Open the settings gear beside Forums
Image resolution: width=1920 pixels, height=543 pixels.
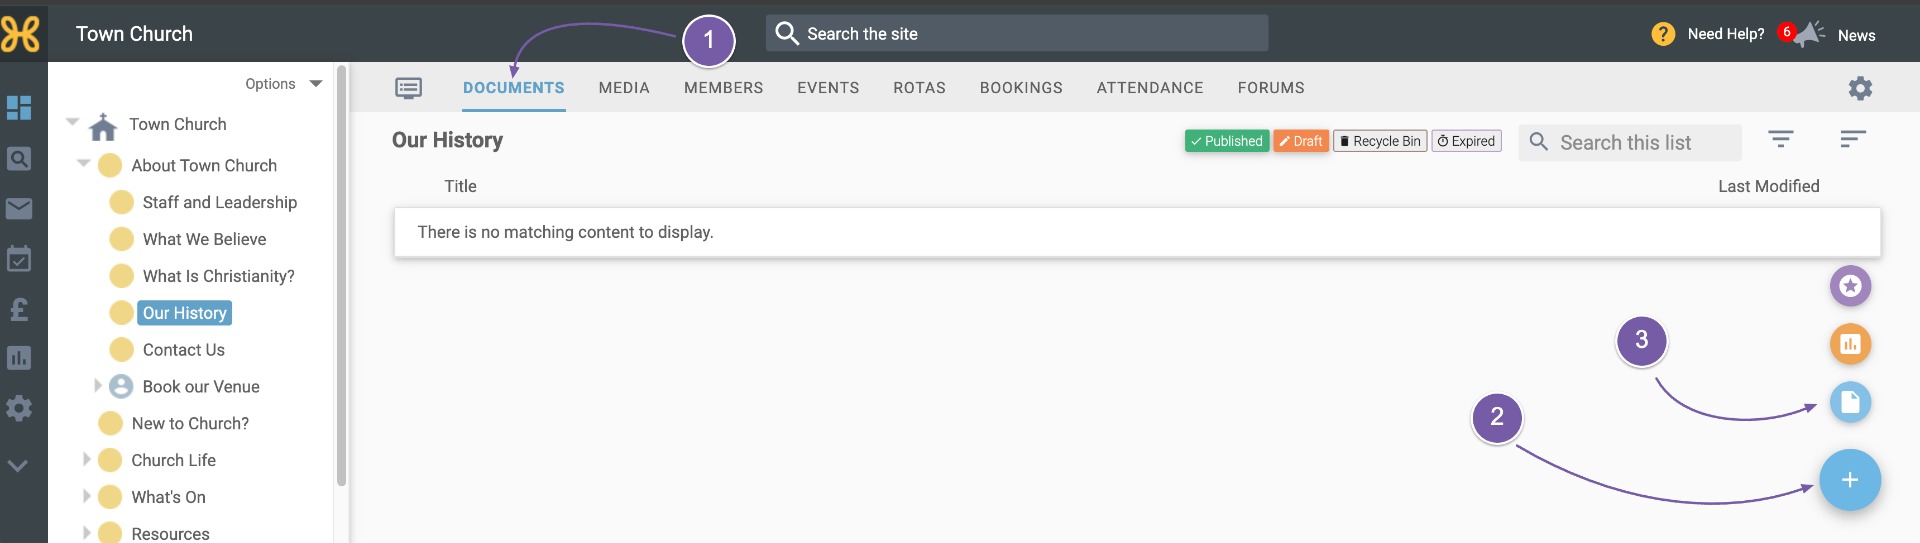pos(1860,88)
